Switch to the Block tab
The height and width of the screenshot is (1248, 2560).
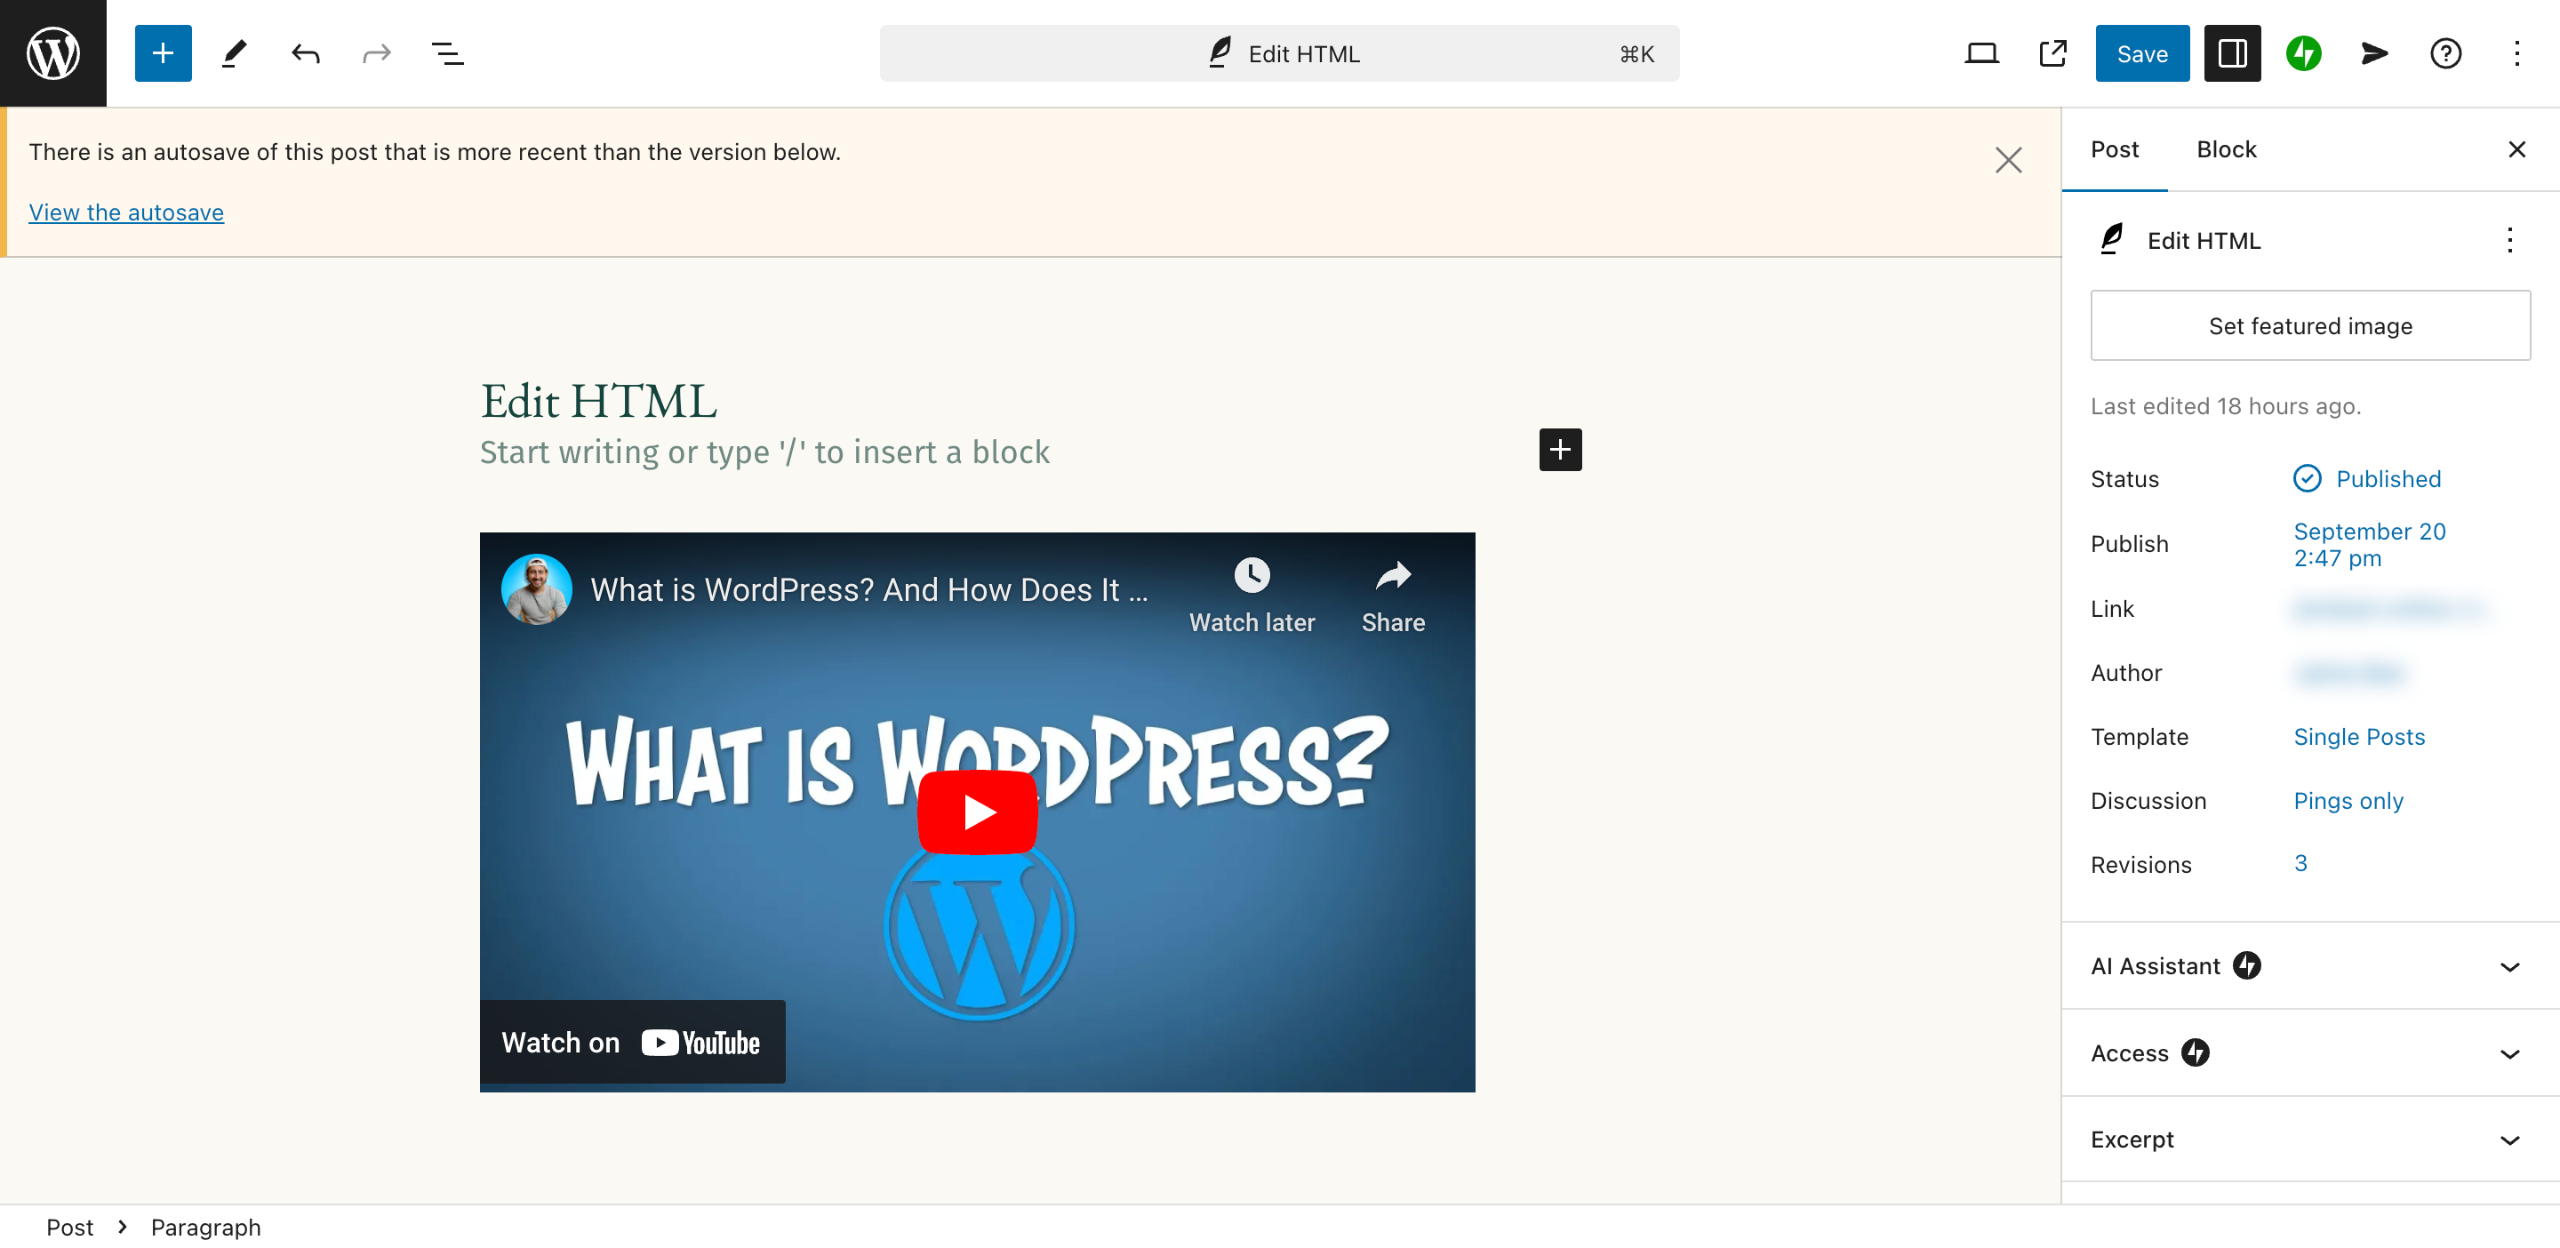pyautogui.click(x=2226, y=149)
